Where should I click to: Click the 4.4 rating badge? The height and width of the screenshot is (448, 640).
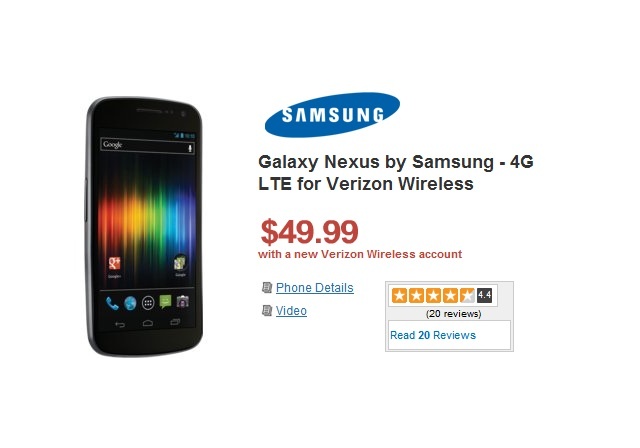(x=484, y=295)
